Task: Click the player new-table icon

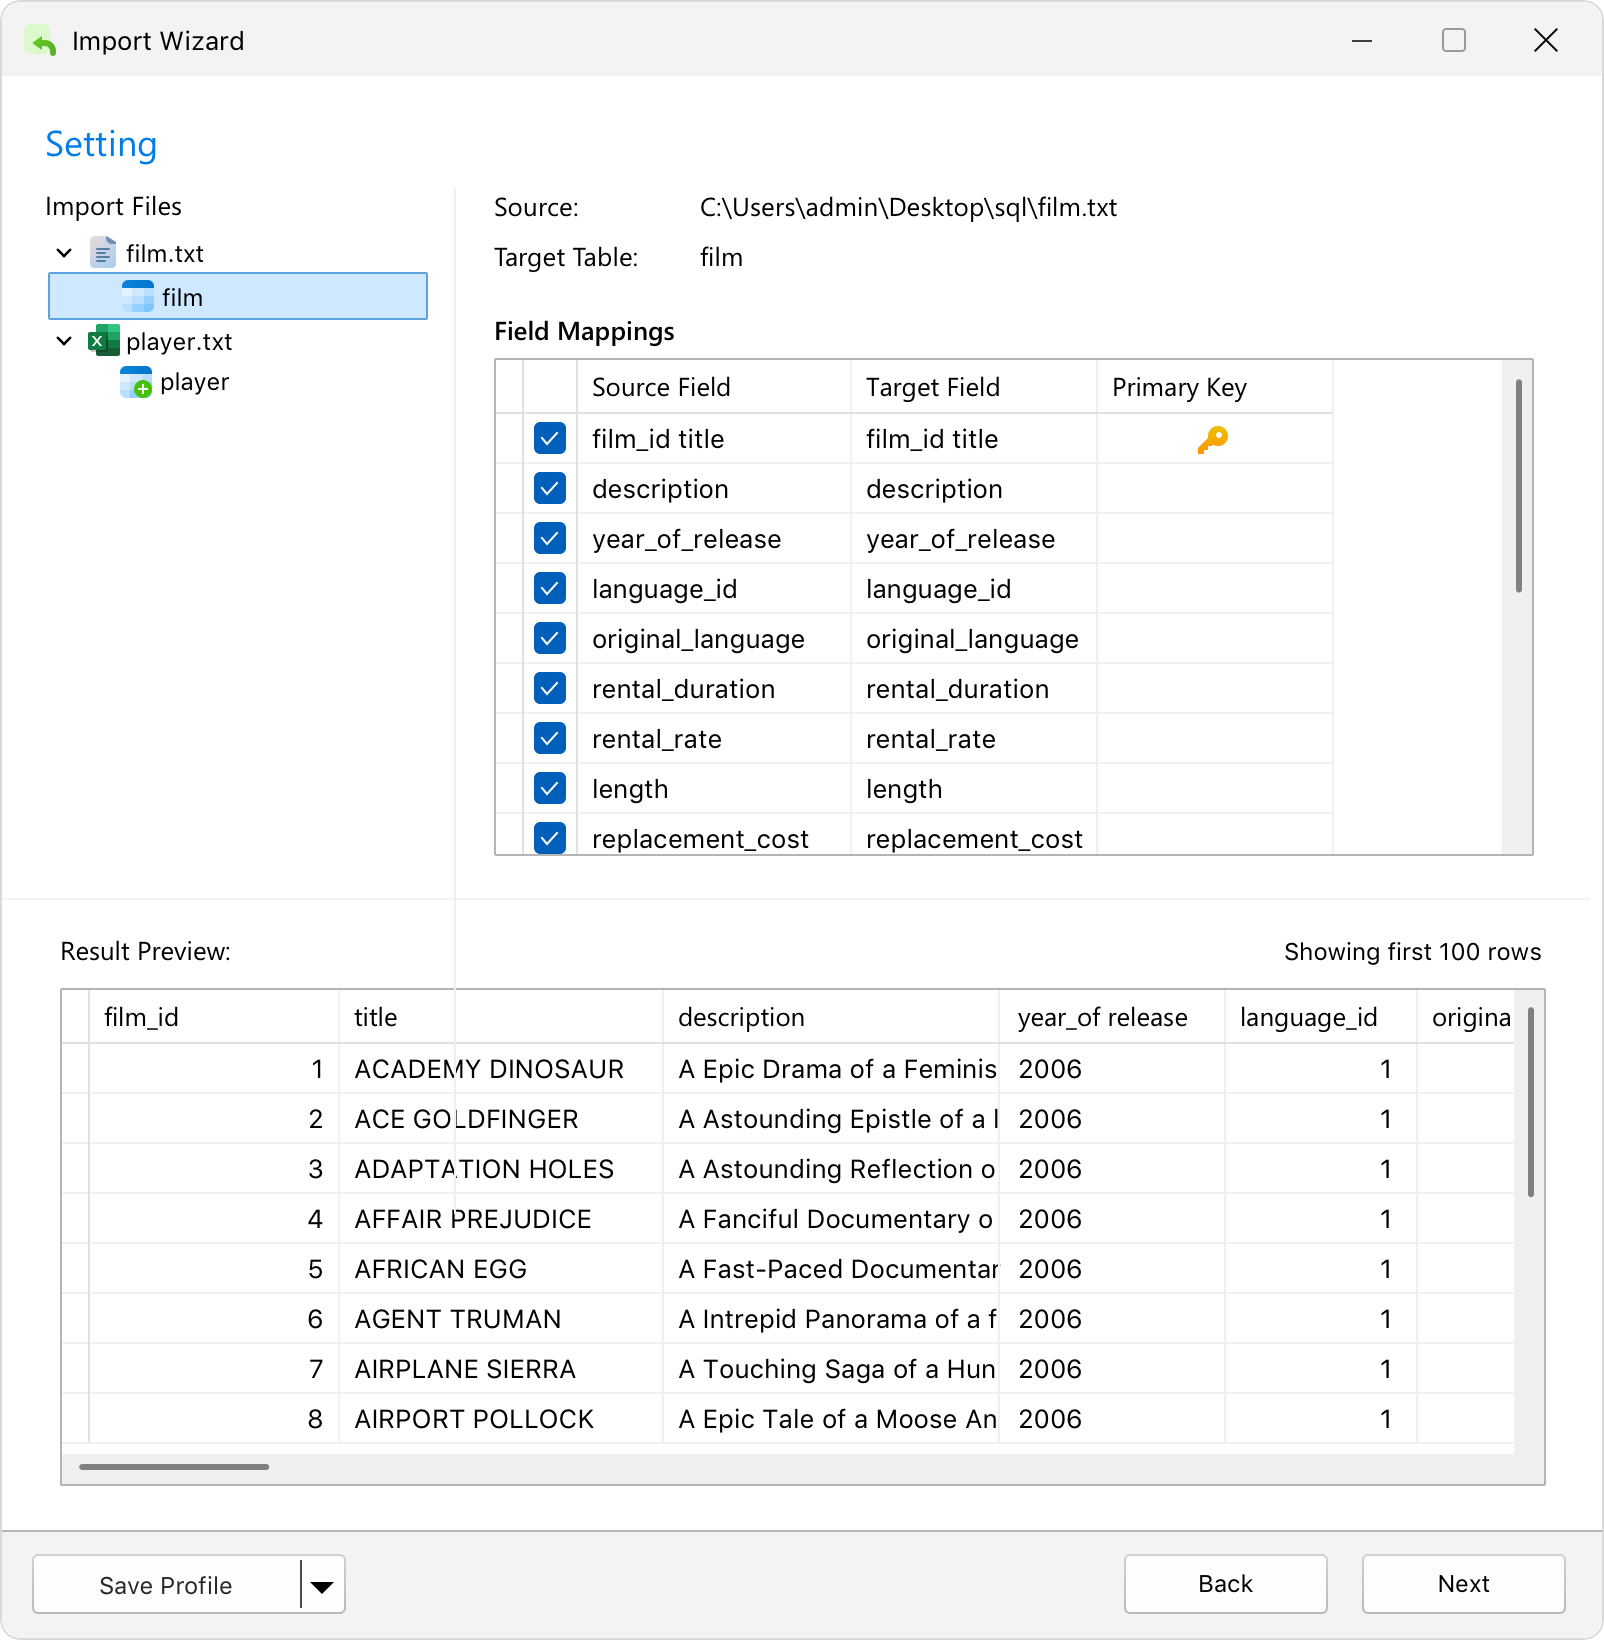Action: click(136, 382)
